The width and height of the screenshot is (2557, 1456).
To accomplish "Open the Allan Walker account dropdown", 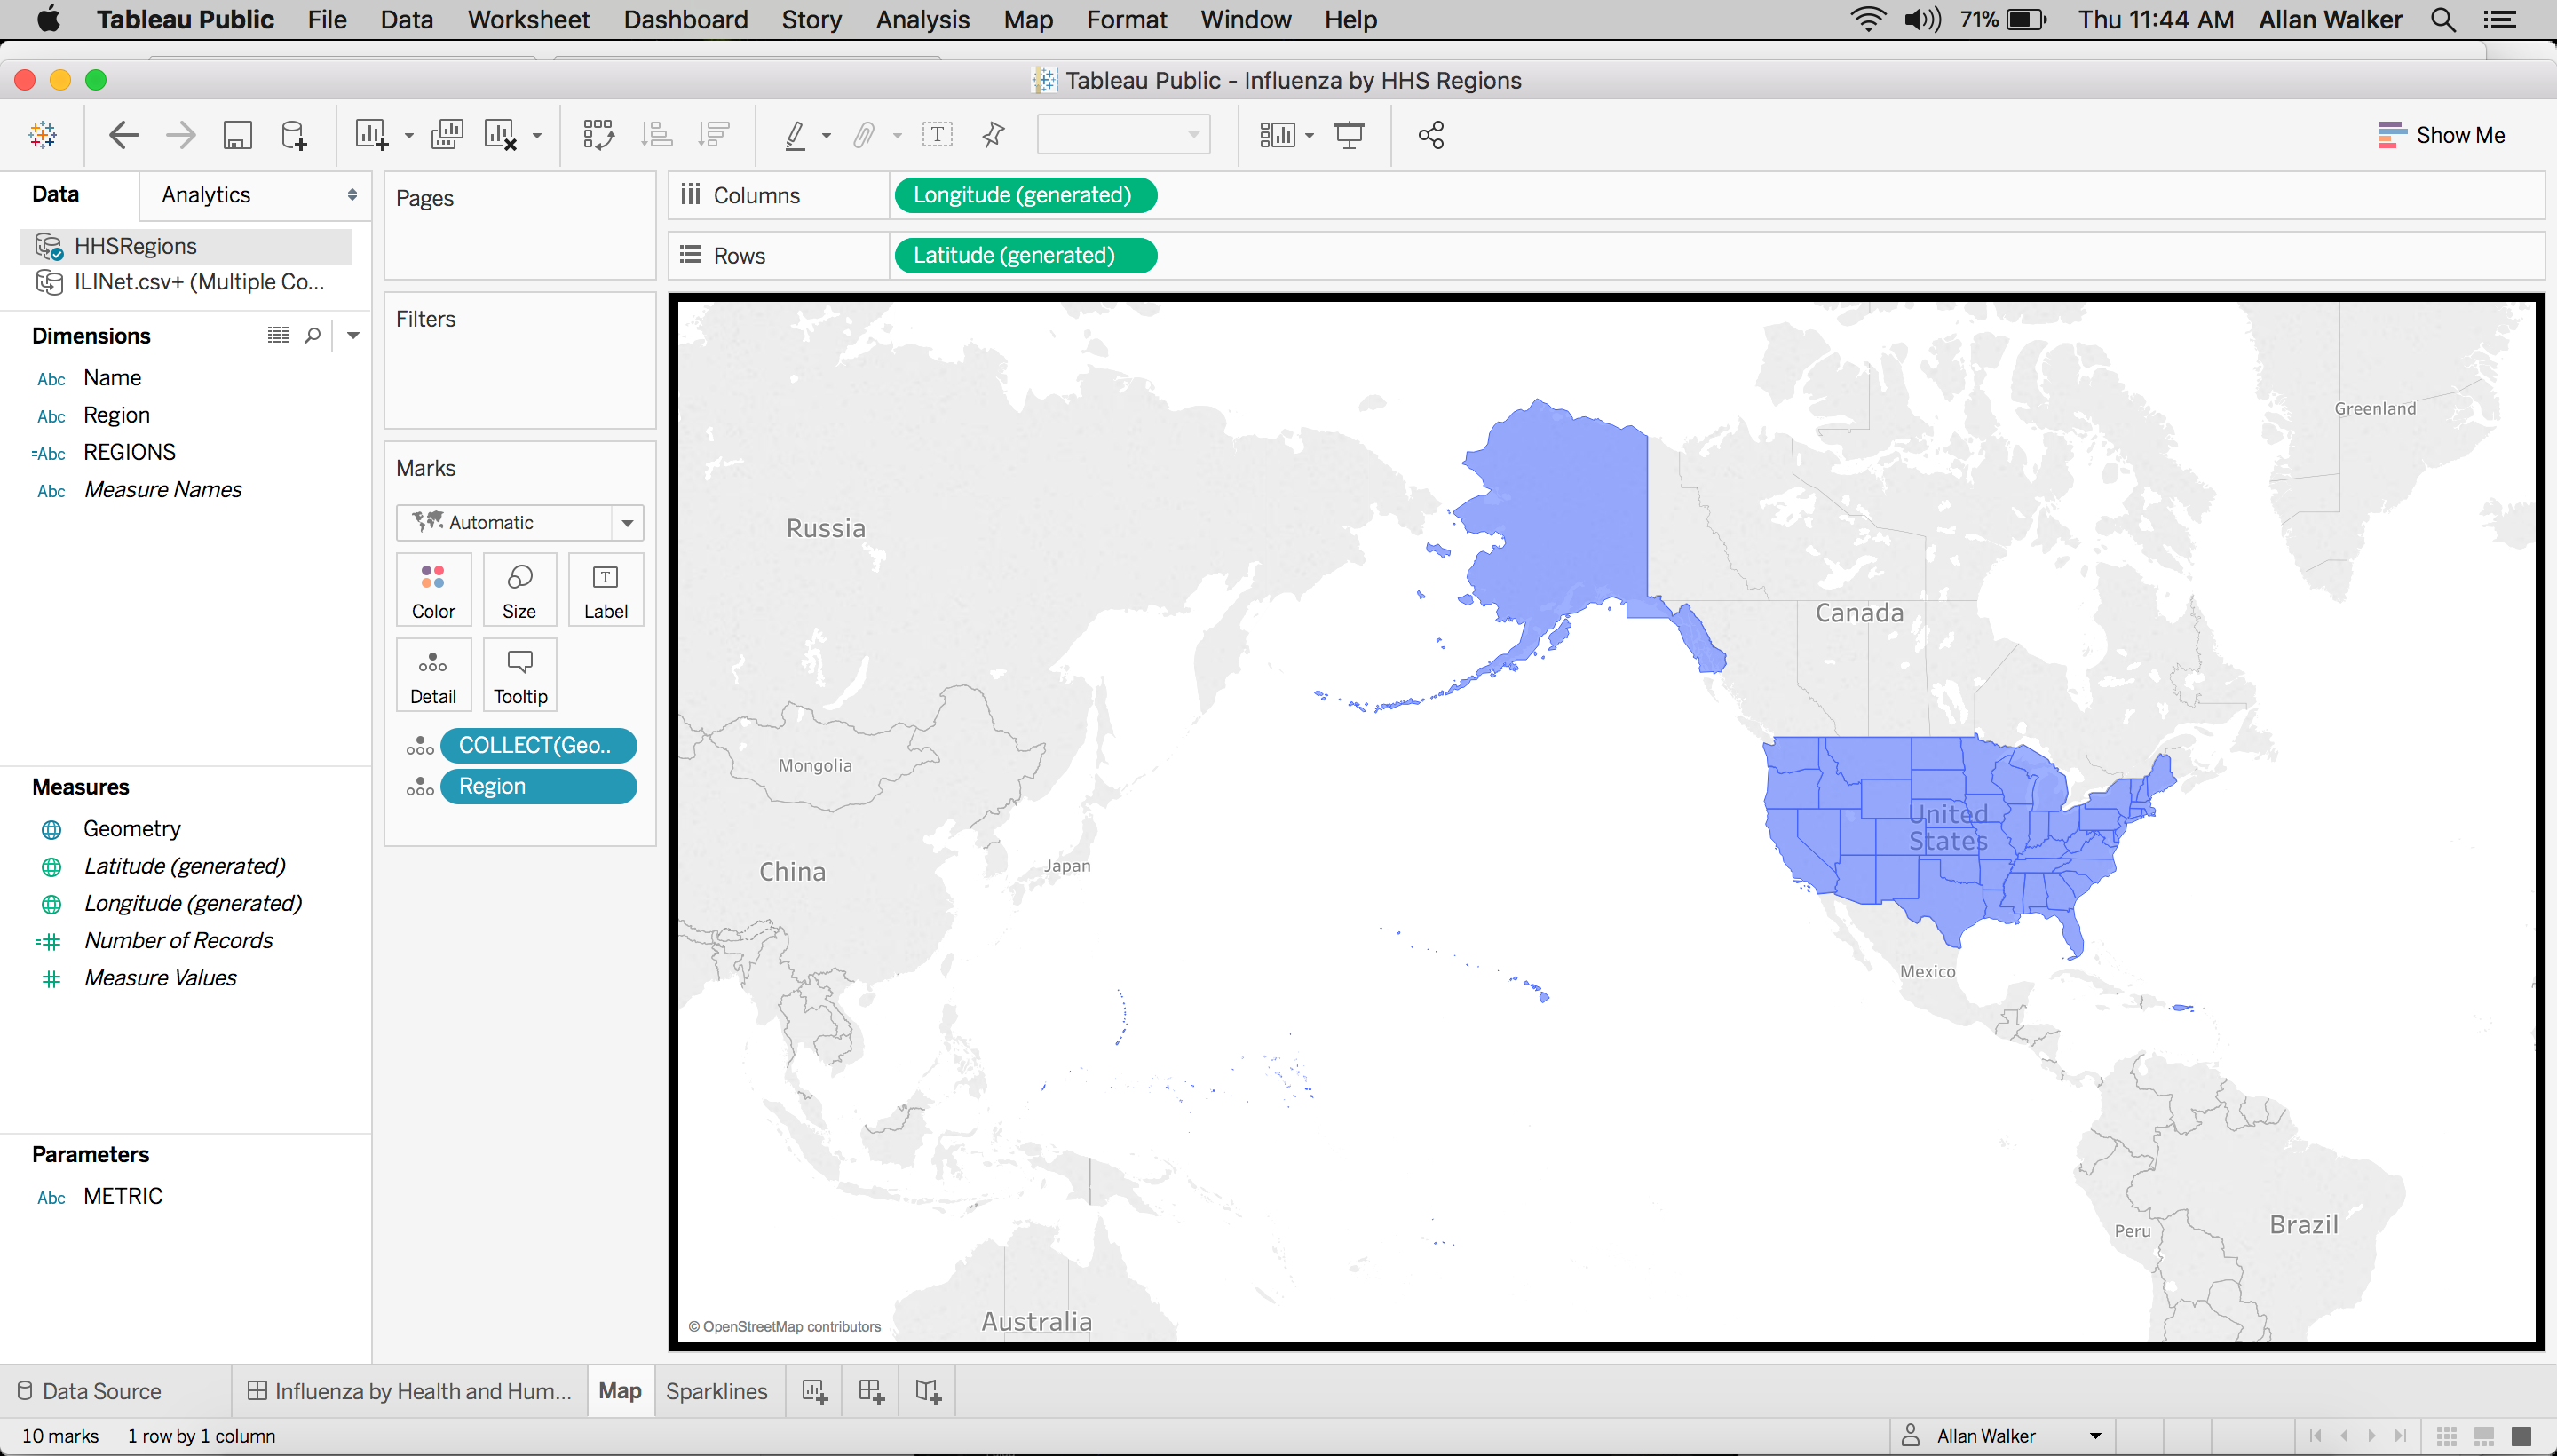I will 2001,1435.
